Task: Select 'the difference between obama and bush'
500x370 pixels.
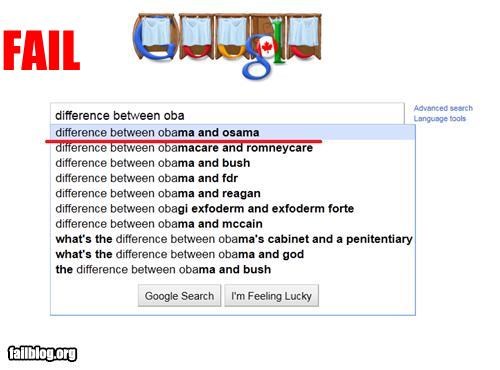Action: tap(233, 269)
